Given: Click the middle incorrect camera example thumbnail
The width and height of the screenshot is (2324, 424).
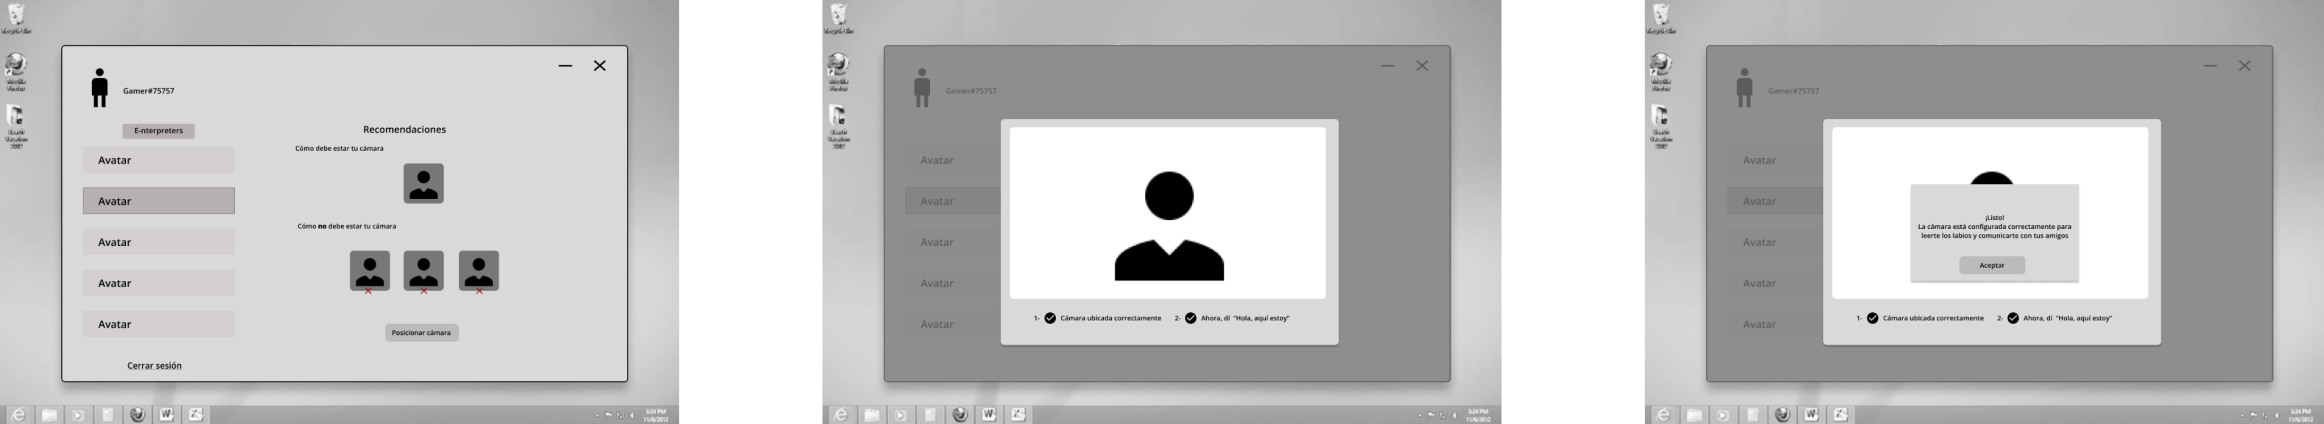Looking at the screenshot, I should click(424, 271).
